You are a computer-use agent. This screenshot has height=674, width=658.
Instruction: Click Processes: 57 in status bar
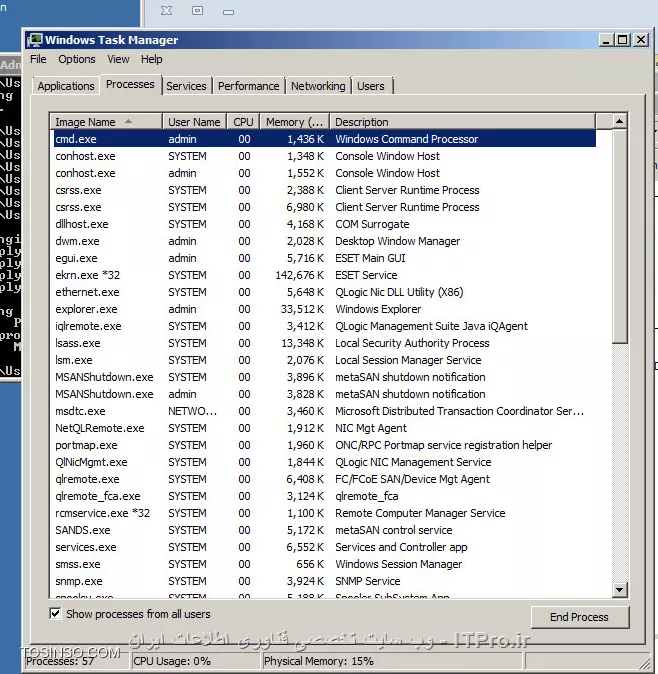coord(60,661)
